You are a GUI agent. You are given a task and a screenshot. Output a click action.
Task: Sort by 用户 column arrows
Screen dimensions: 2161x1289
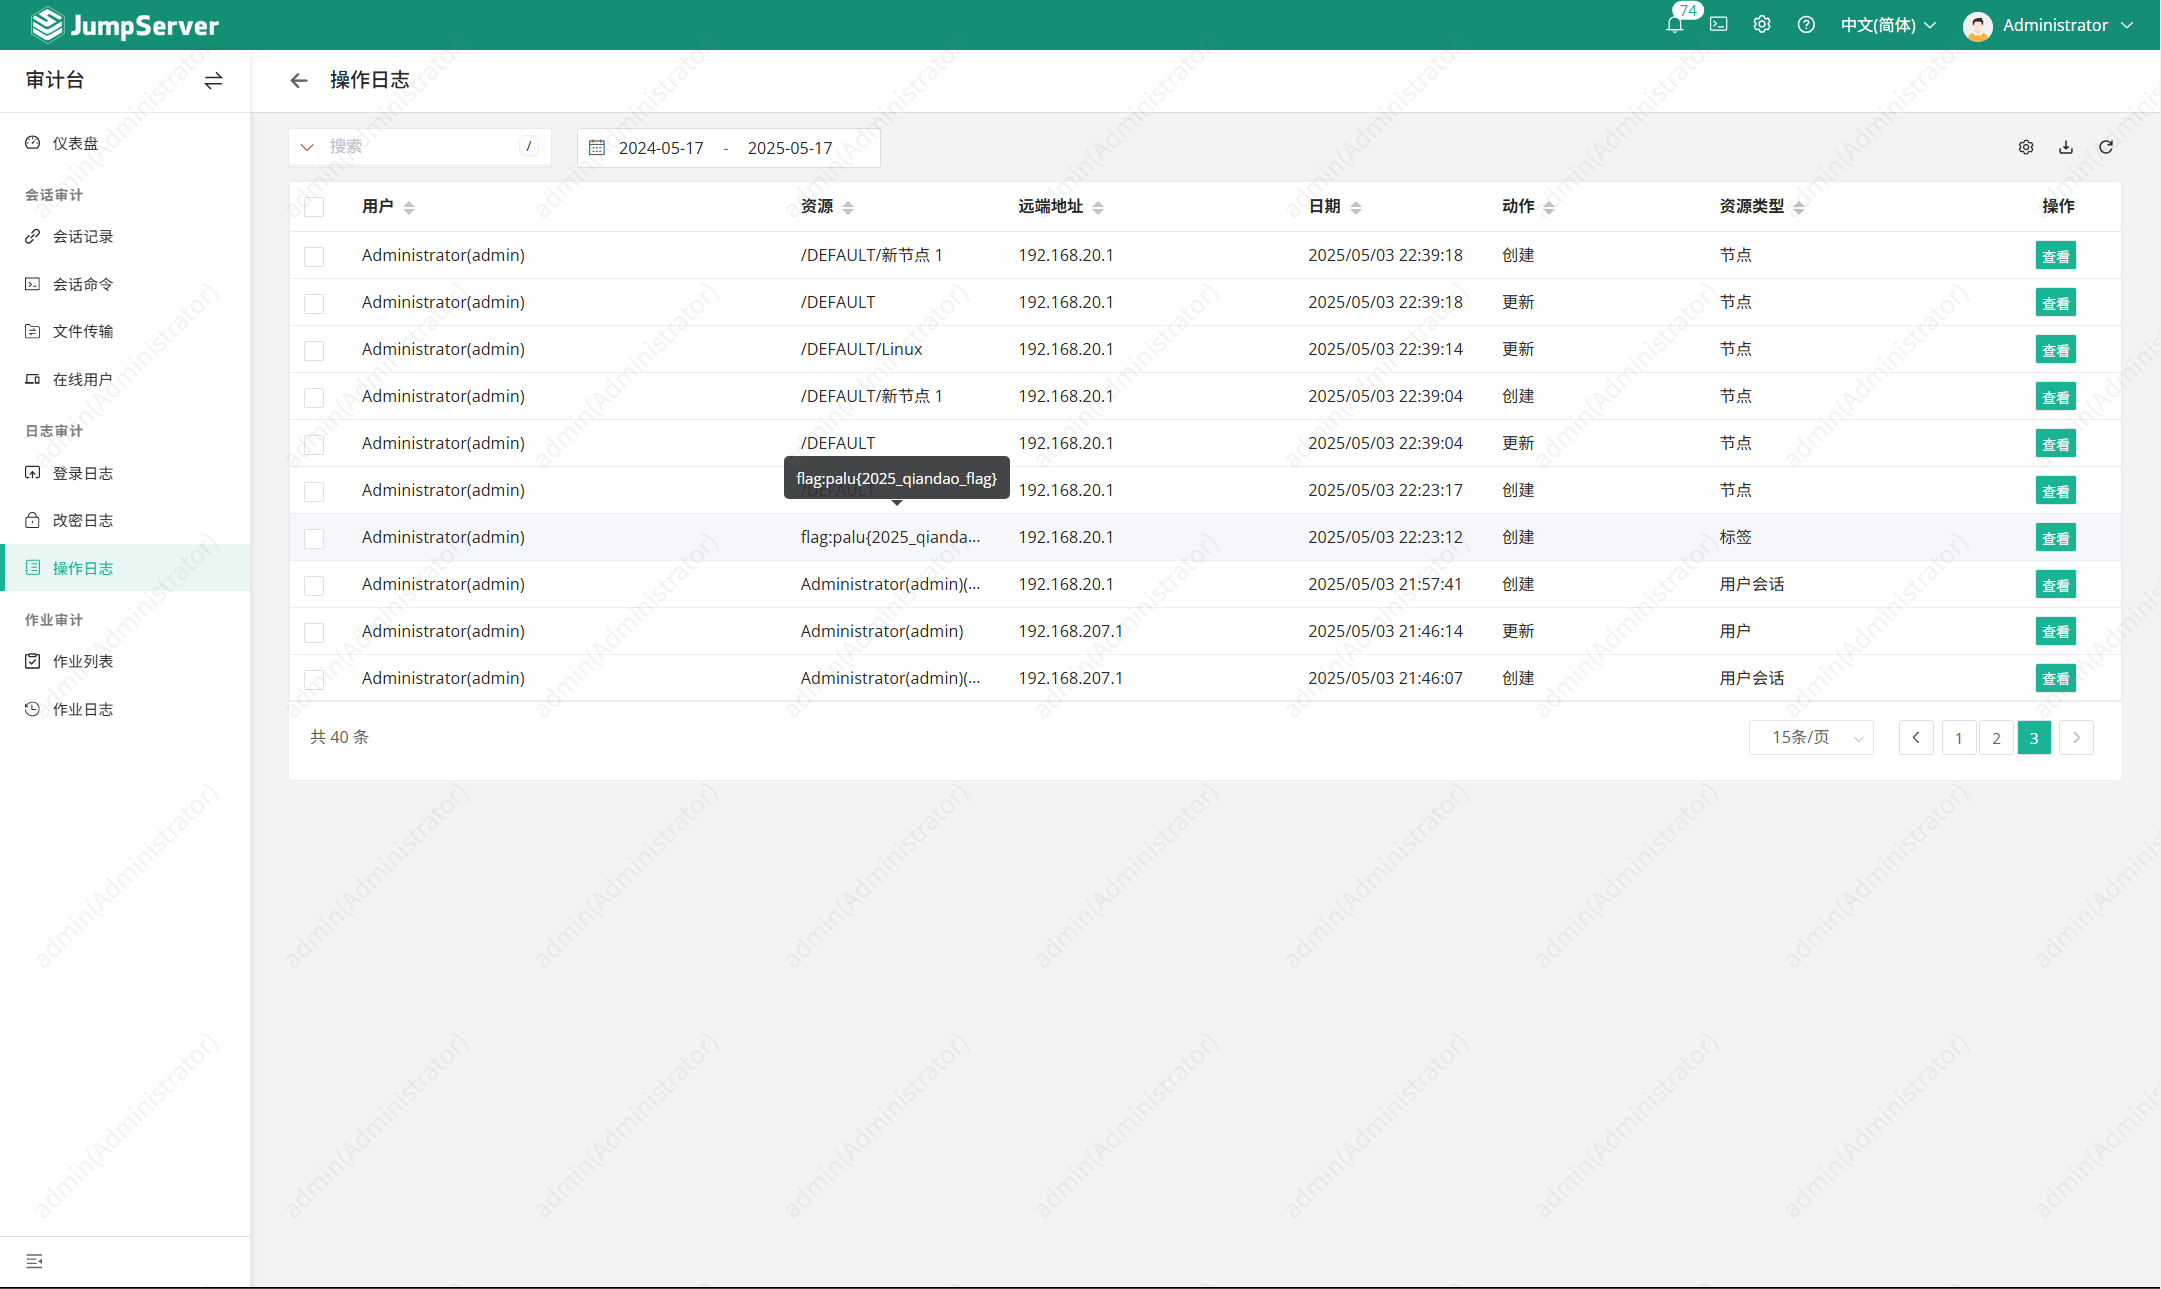coord(409,208)
